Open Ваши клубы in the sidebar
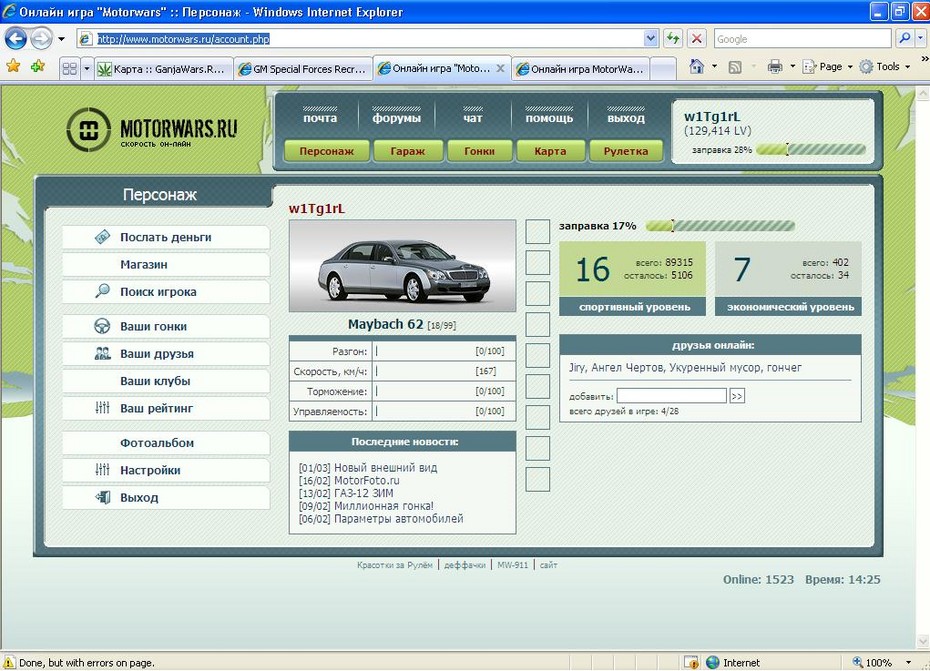Viewport: 930px width, 671px height. tap(165, 381)
